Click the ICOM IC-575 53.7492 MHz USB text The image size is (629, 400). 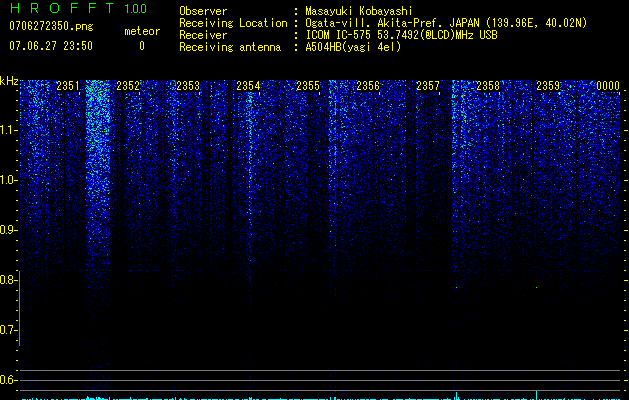click(401, 35)
